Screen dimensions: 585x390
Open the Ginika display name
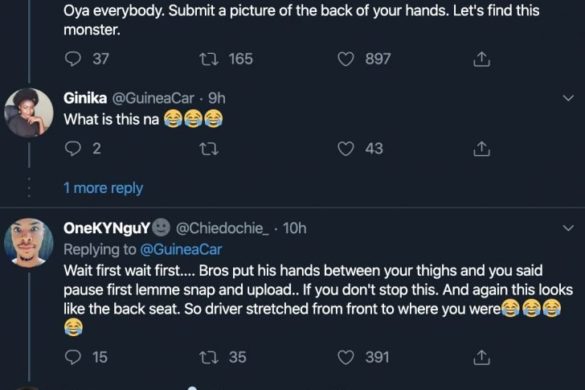coord(85,98)
